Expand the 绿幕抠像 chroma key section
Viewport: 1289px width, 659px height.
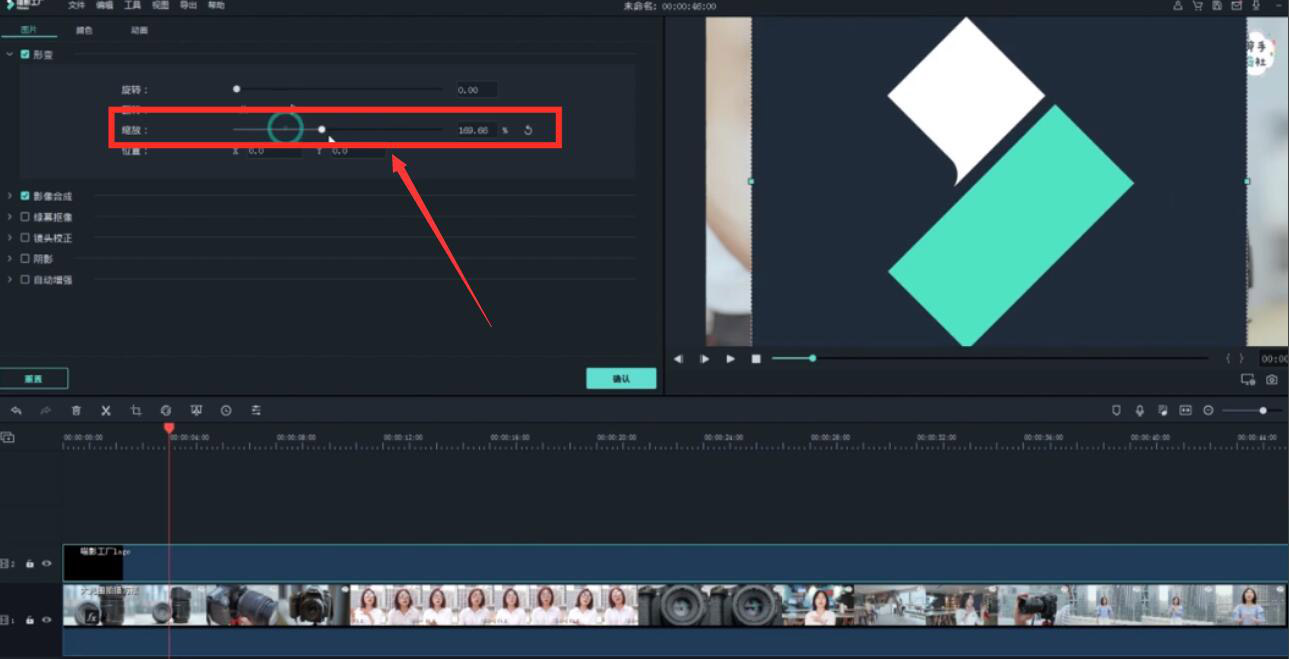(10, 217)
